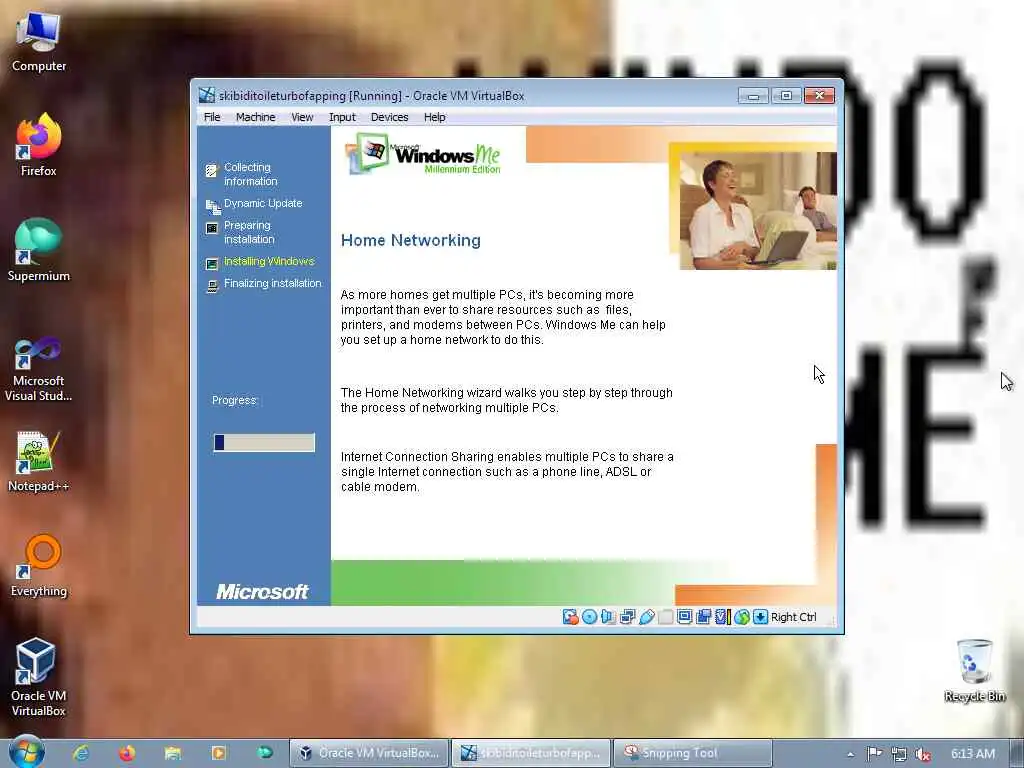Open the File menu in VirtualBox
1024x768 pixels.
click(212, 117)
